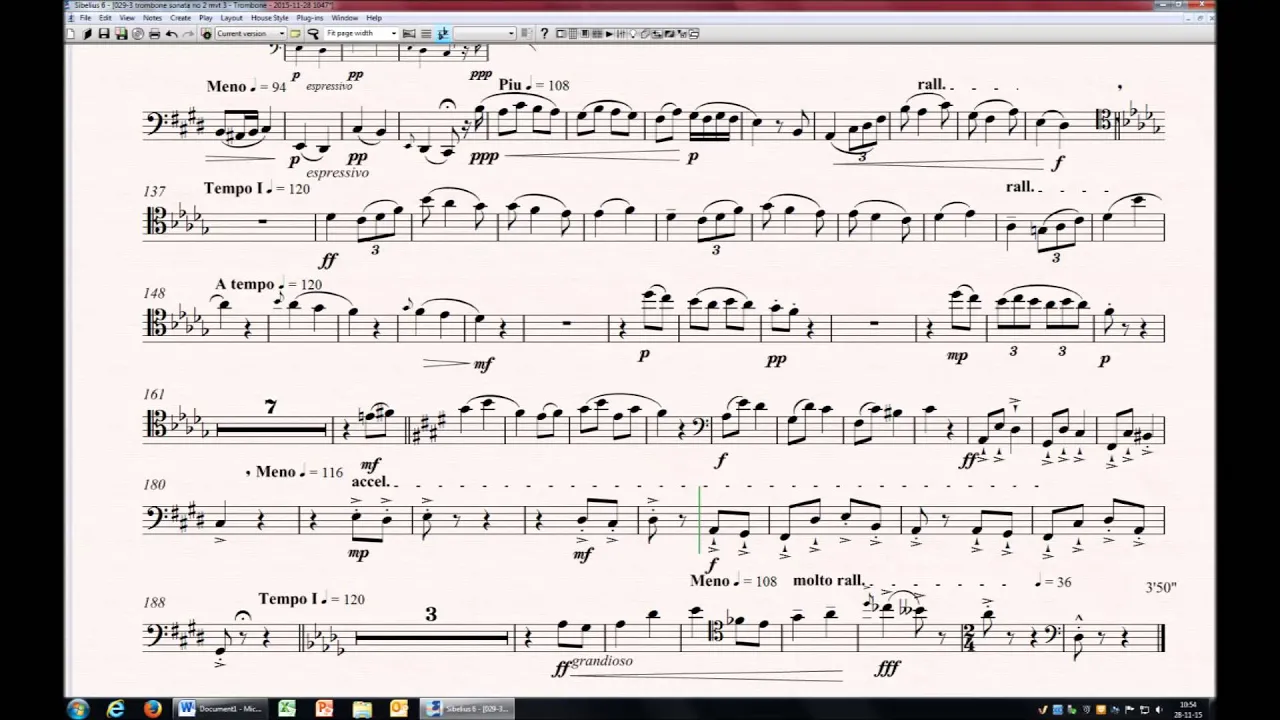
Task: Toggle the Focus on Staves icon
Action: coord(426,33)
